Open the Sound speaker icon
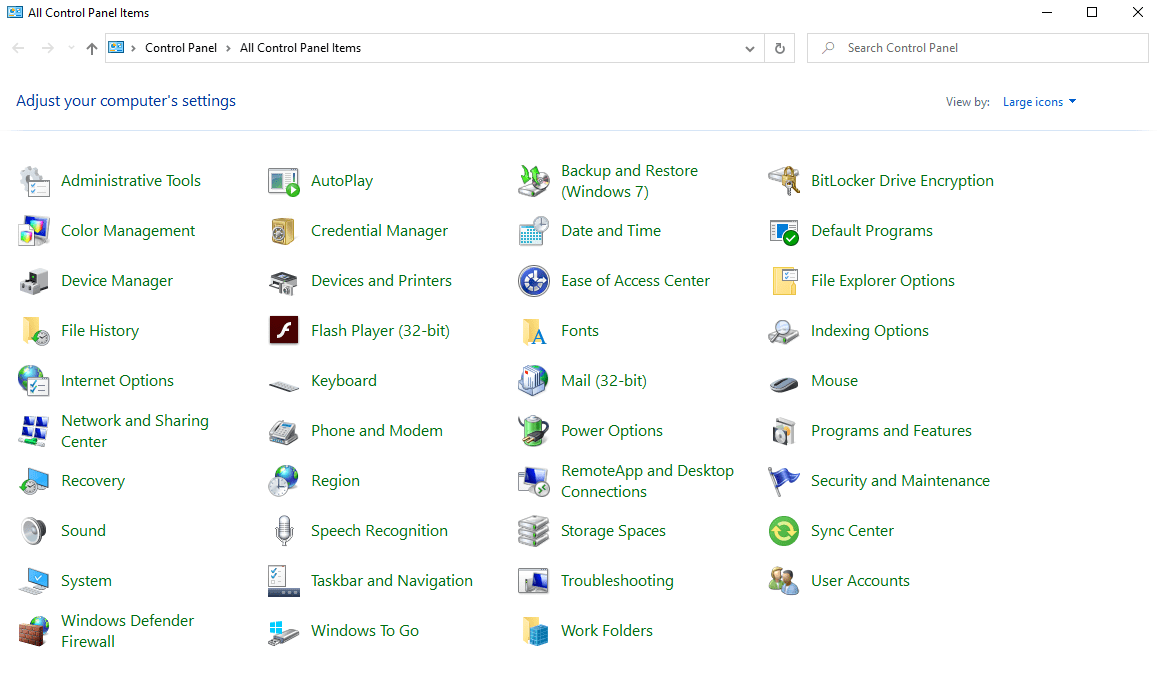 [x=34, y=531]
